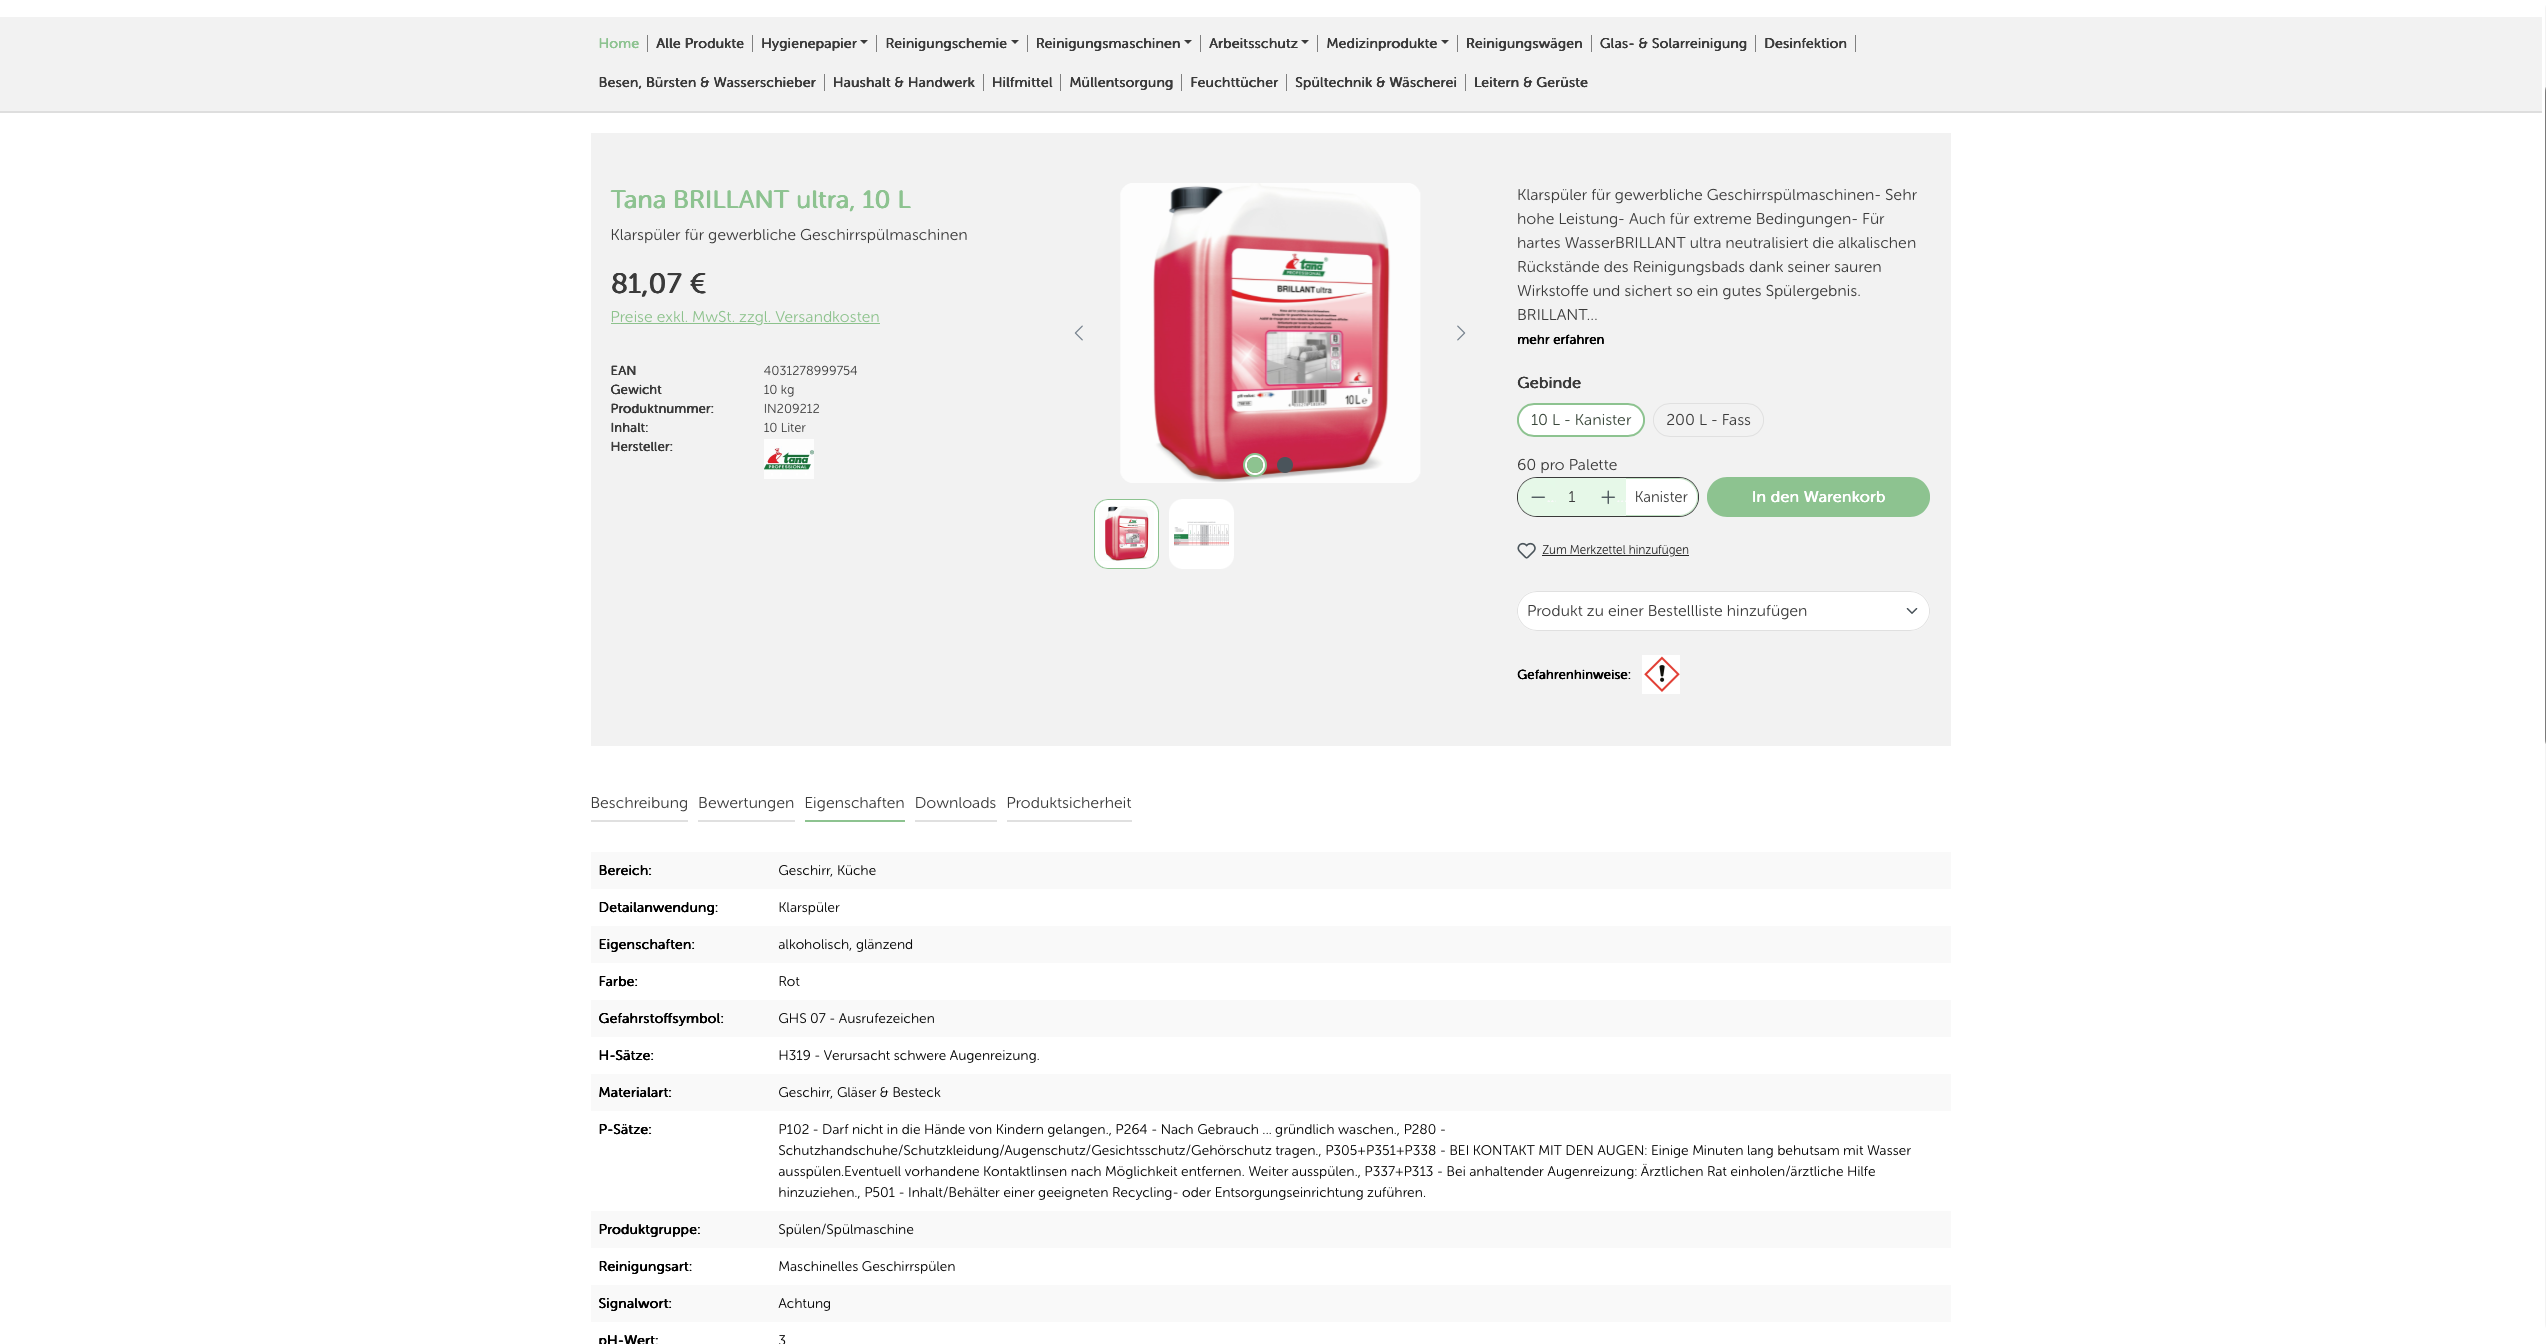Click the product number IN209212

point(791,409)
